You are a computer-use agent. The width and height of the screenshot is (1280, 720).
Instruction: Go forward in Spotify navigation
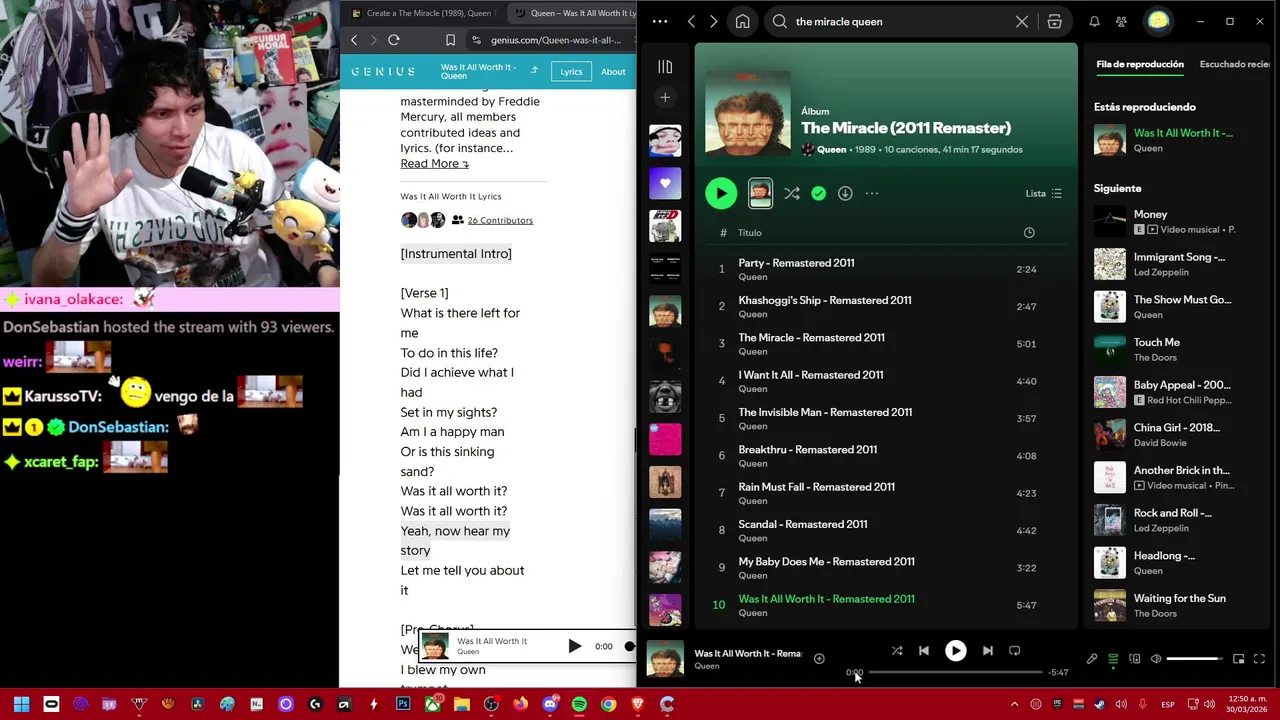coord(713,21)
